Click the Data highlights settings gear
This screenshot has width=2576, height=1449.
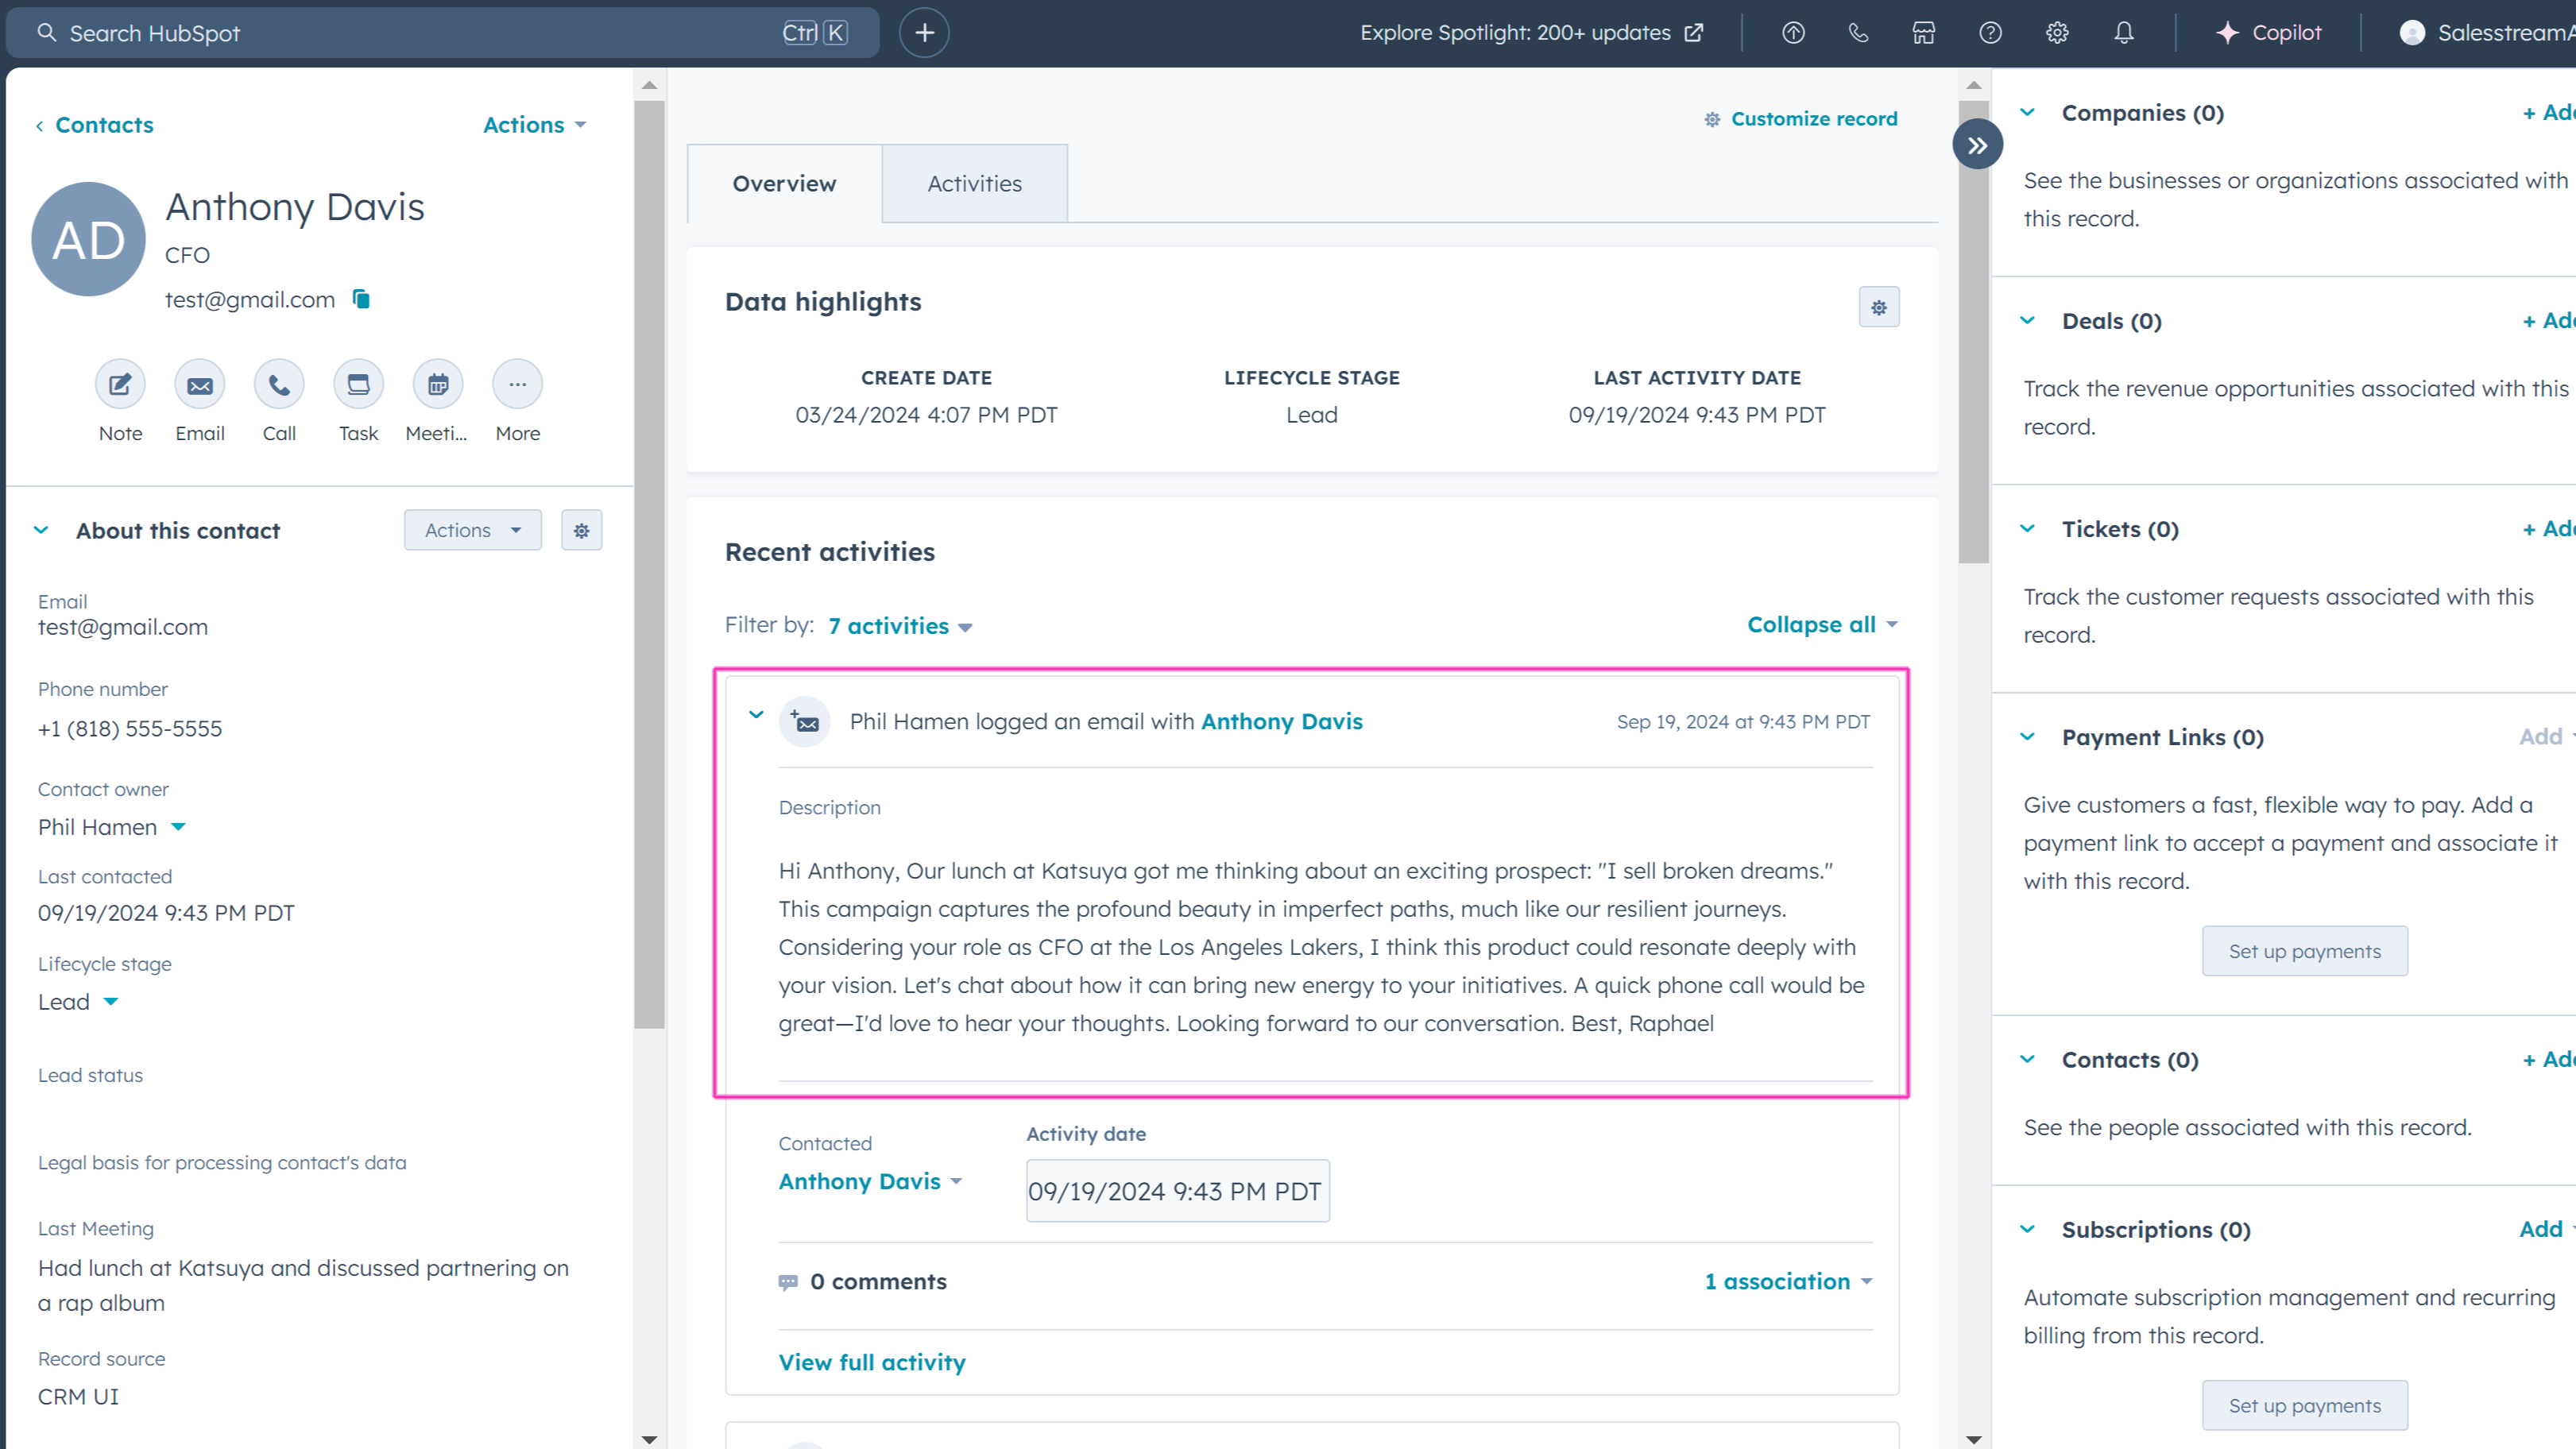1878,307
